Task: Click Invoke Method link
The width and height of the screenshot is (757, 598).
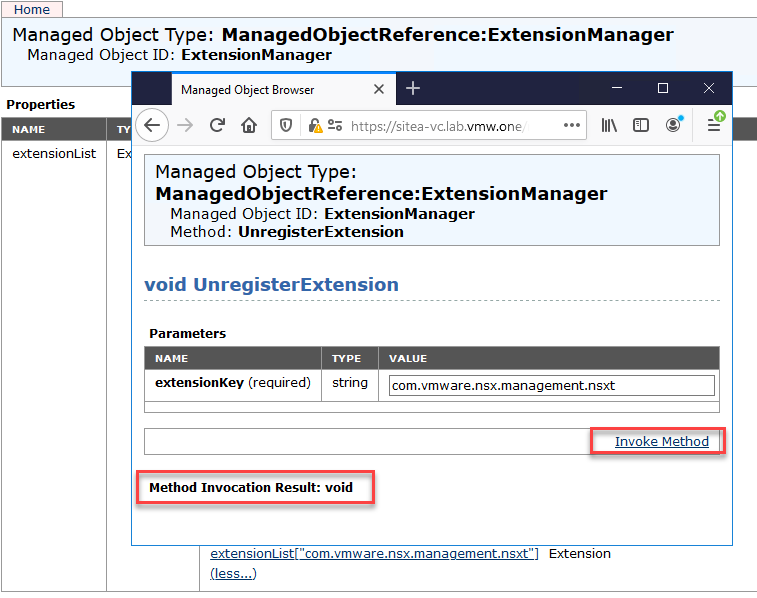Action: point(661,442)
